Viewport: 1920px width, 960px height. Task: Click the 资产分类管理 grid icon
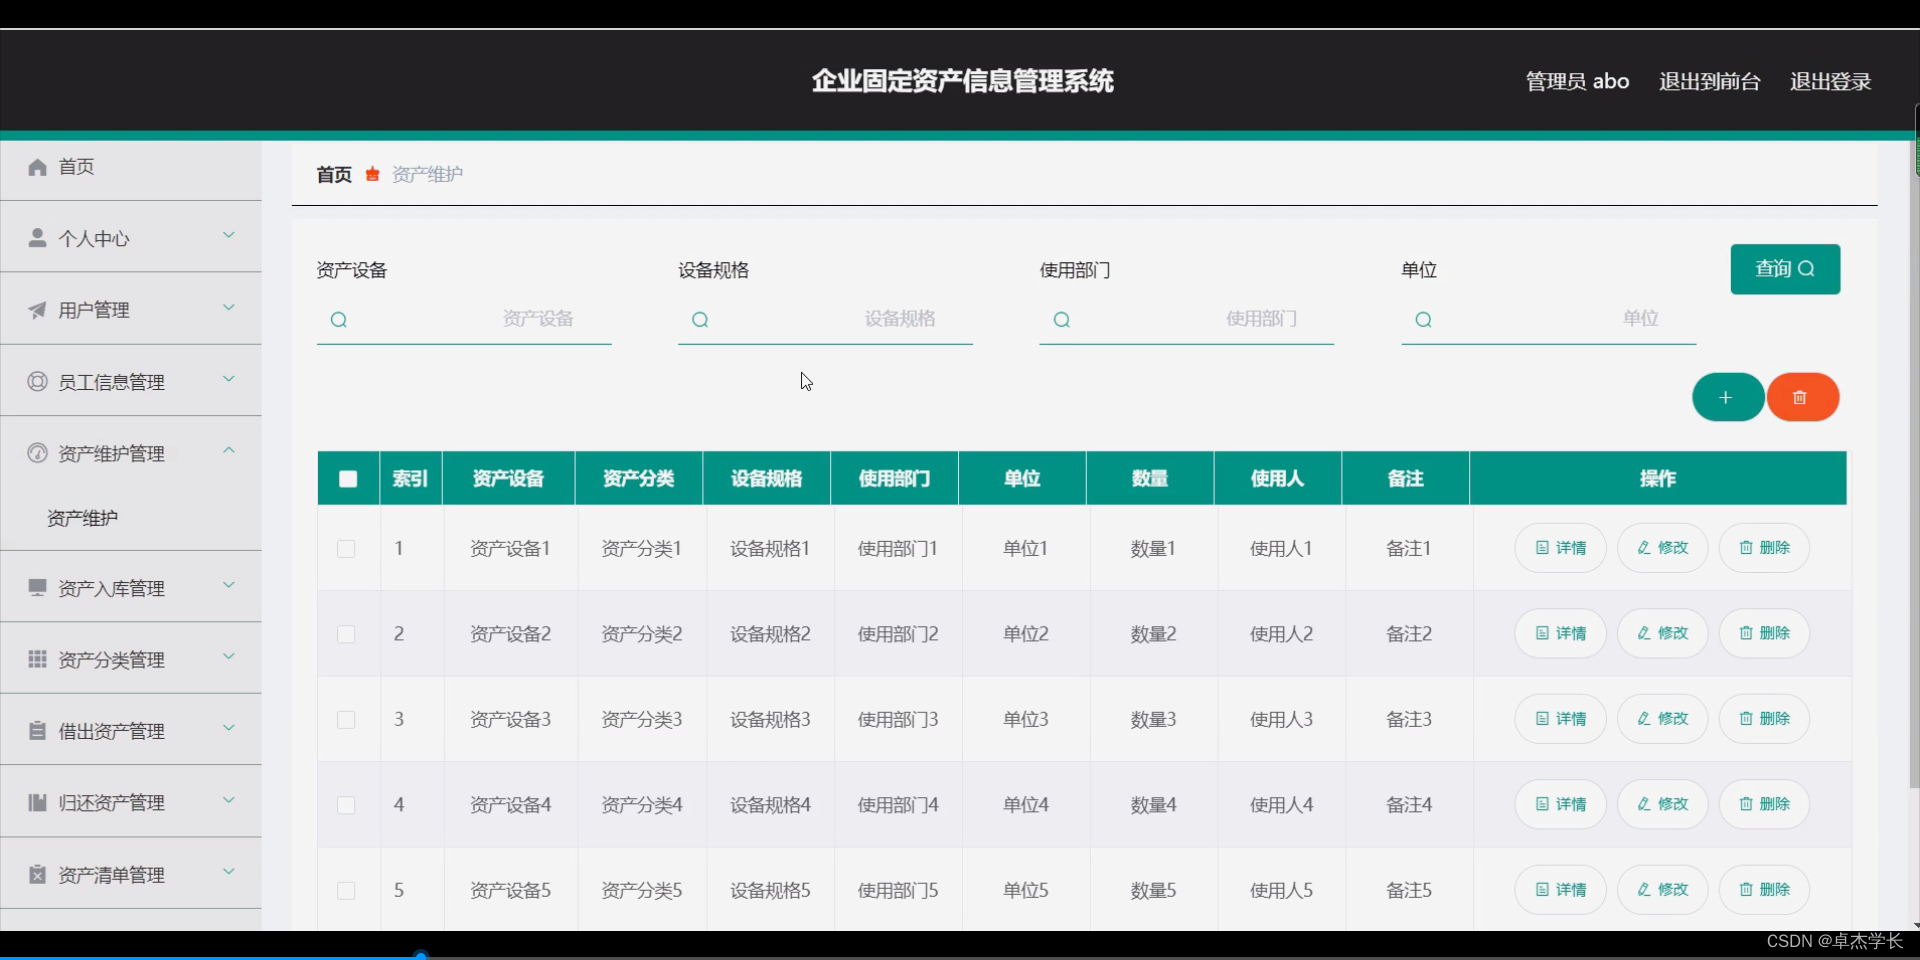[36, 659]
